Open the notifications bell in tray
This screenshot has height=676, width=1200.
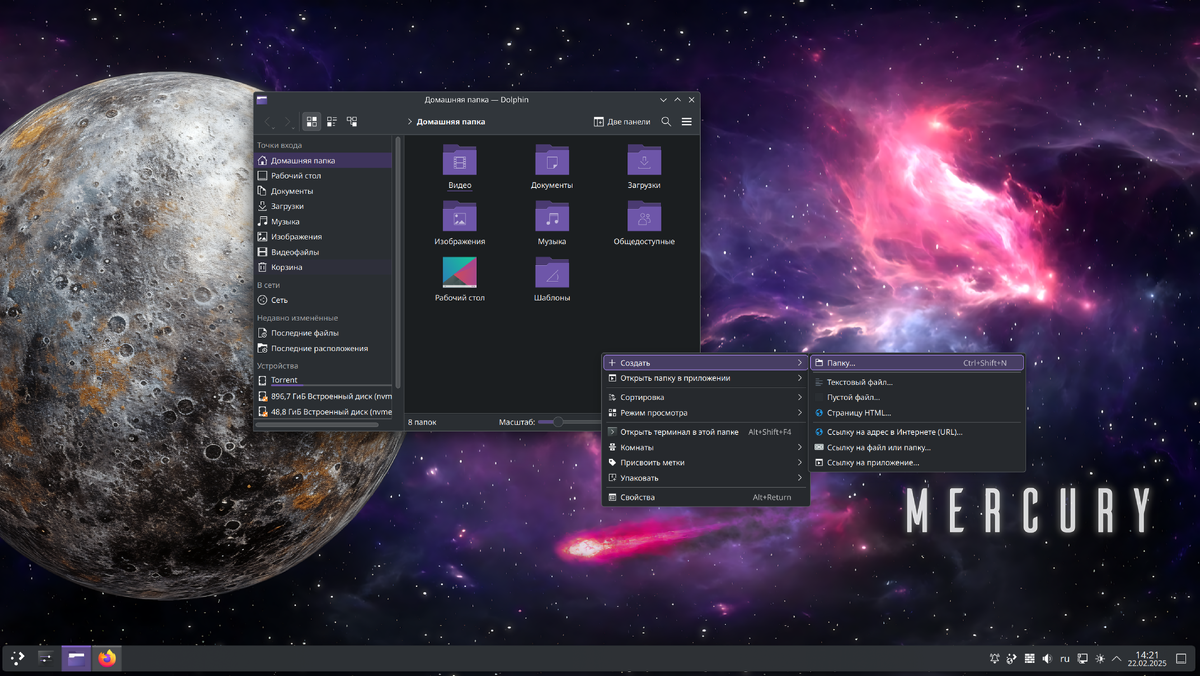click(x=995, y=659)
